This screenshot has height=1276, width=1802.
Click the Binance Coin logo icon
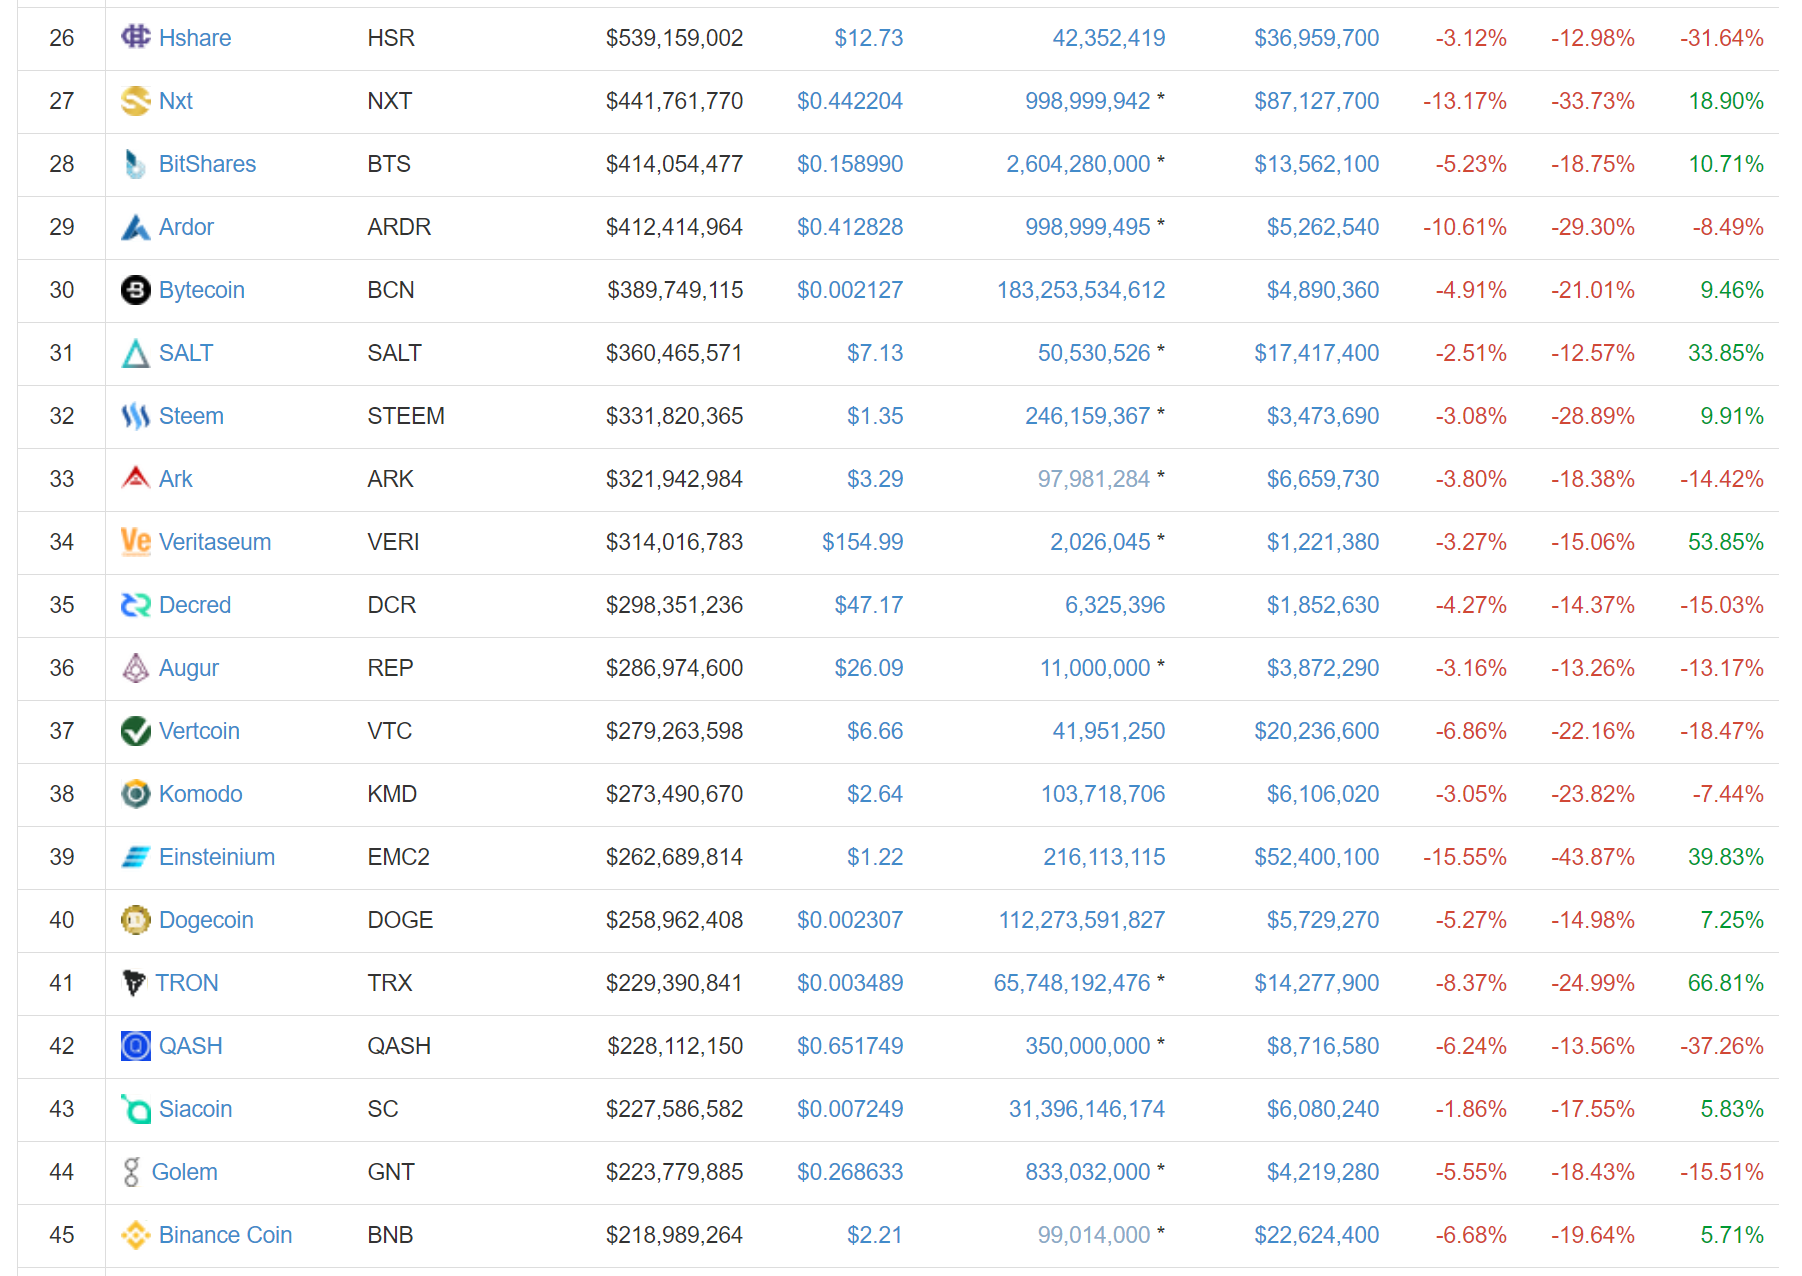135,1235
